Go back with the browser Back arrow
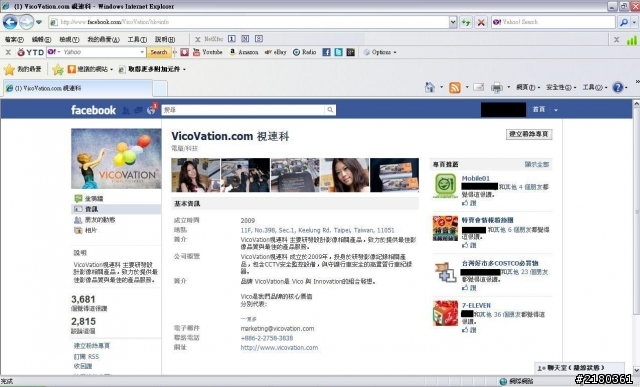Screen dimensions: 640x387 tap(10, 22)
